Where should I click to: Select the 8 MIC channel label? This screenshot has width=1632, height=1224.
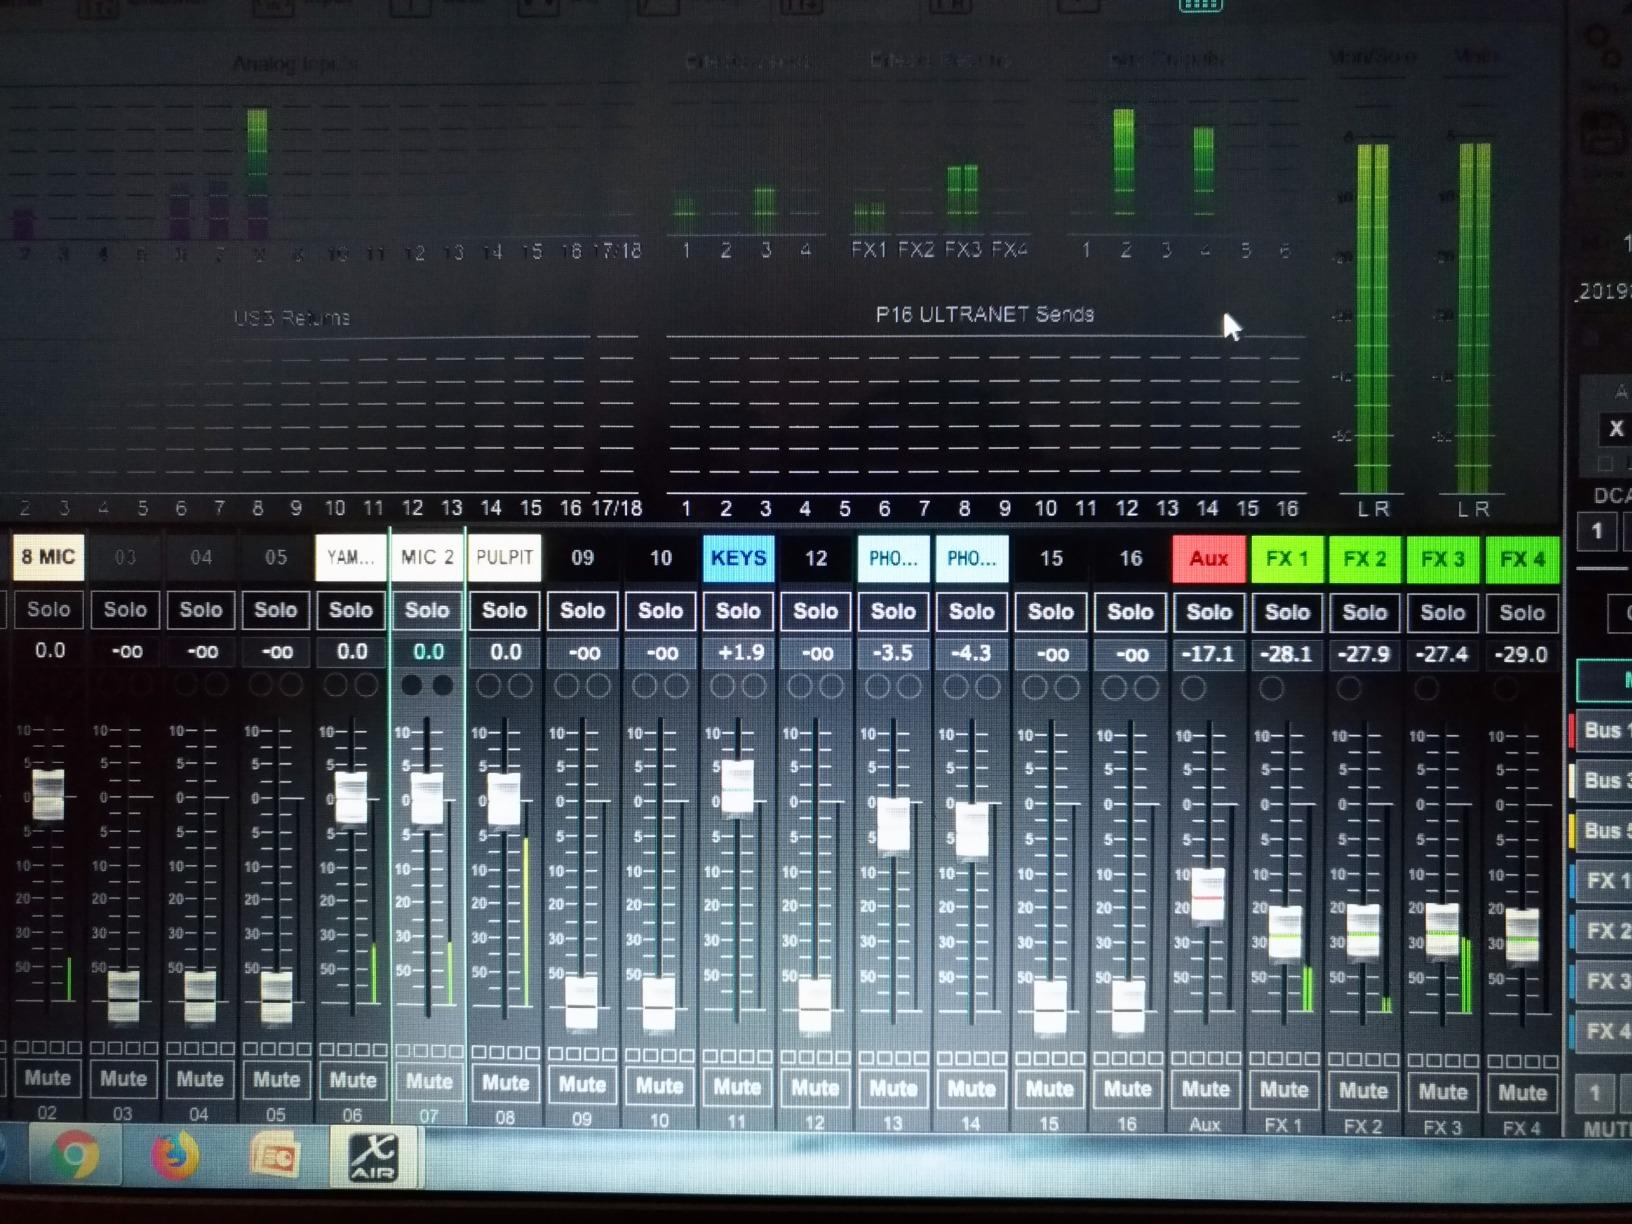(48, 557)
